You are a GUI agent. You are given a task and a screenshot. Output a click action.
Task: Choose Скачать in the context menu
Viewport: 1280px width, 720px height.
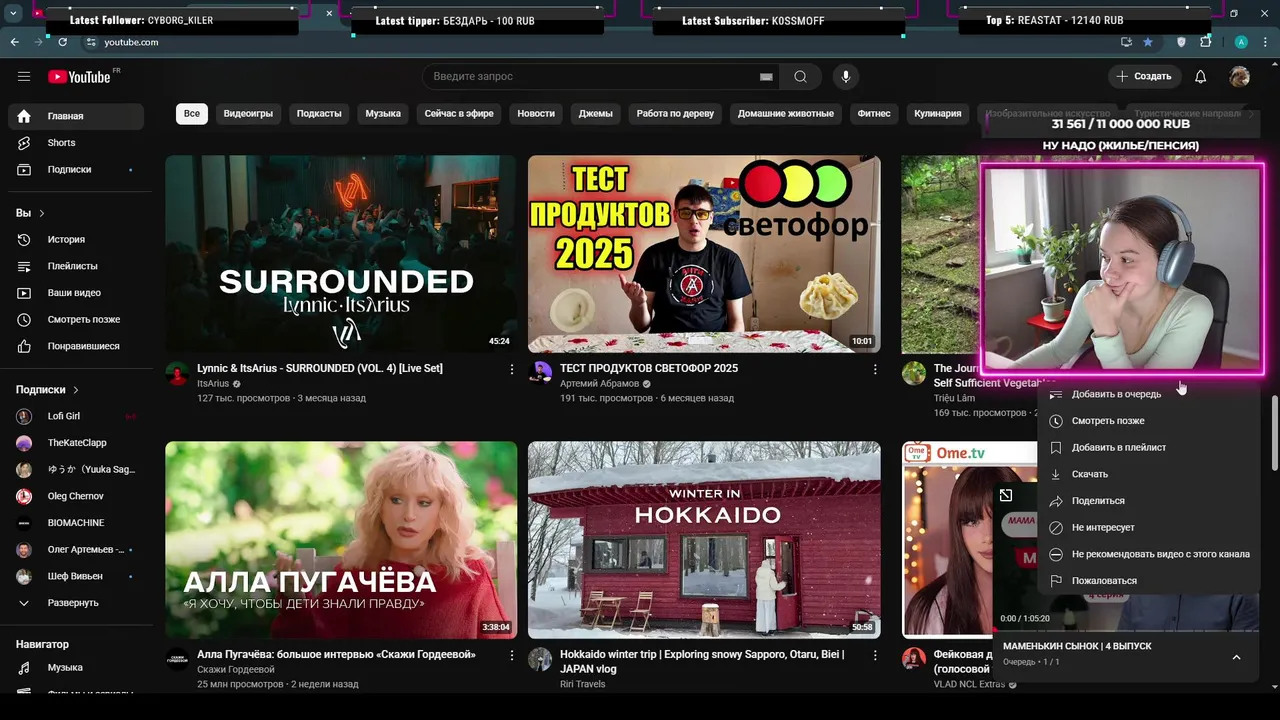point(1150,474)
